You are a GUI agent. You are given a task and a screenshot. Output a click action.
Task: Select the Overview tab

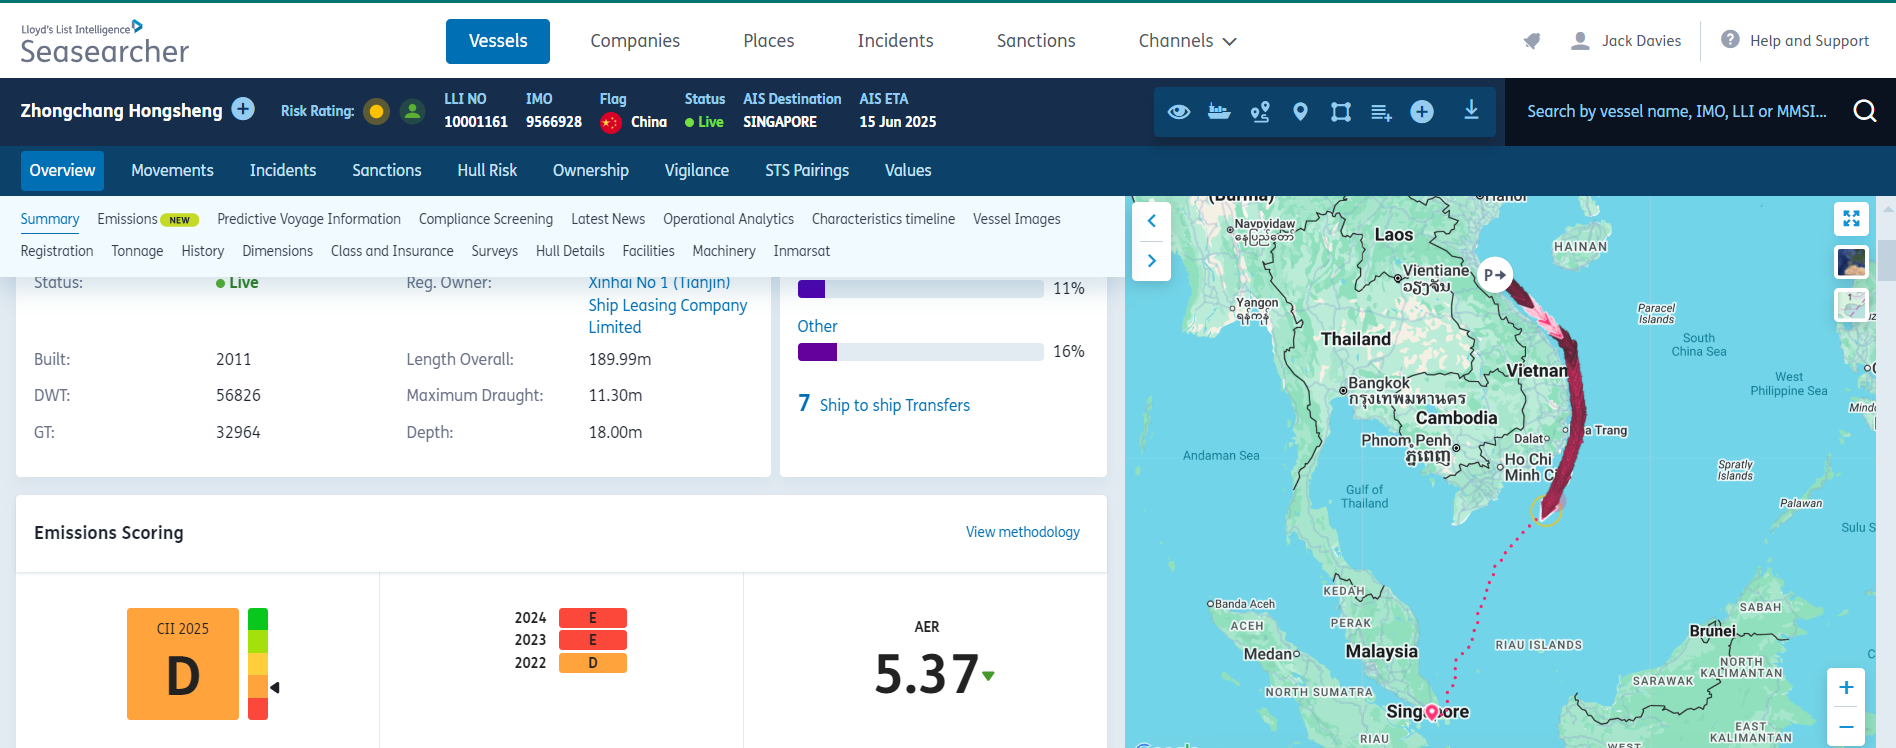tap(62, 171)
